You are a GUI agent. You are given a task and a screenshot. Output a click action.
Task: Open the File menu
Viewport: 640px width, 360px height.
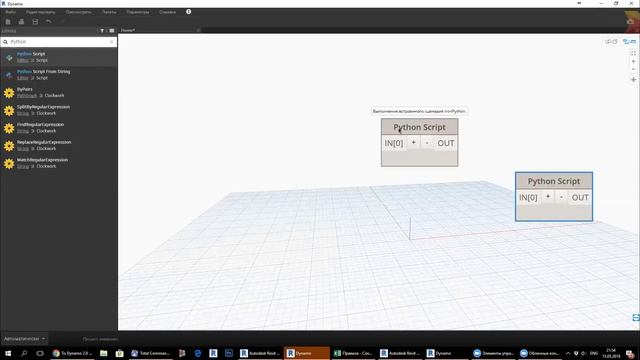tap(11, 12)
